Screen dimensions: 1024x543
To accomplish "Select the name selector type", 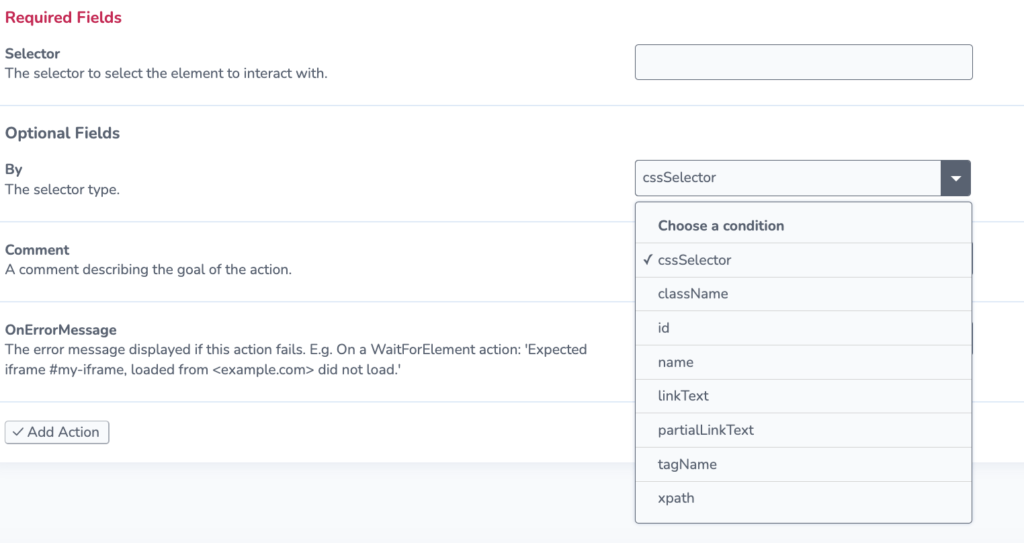I will click(803, 362).
